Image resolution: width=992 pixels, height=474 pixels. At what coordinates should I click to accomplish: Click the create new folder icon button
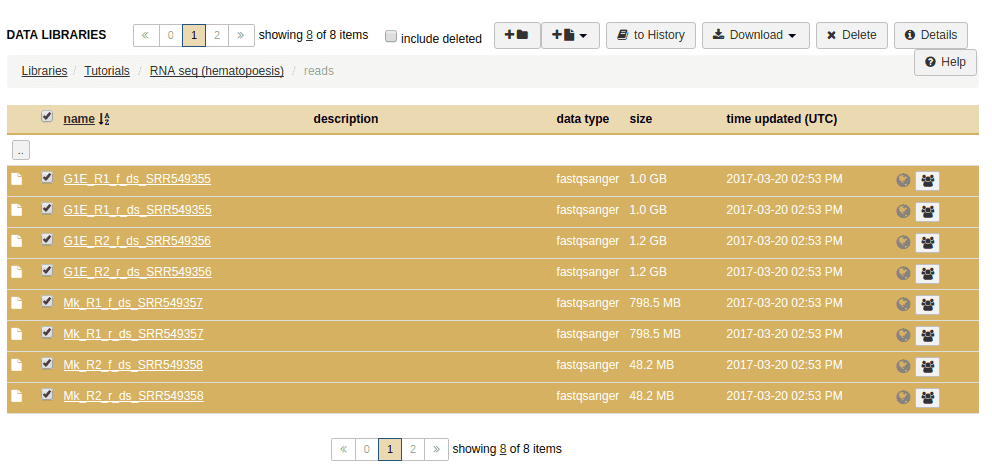(516, 35)
